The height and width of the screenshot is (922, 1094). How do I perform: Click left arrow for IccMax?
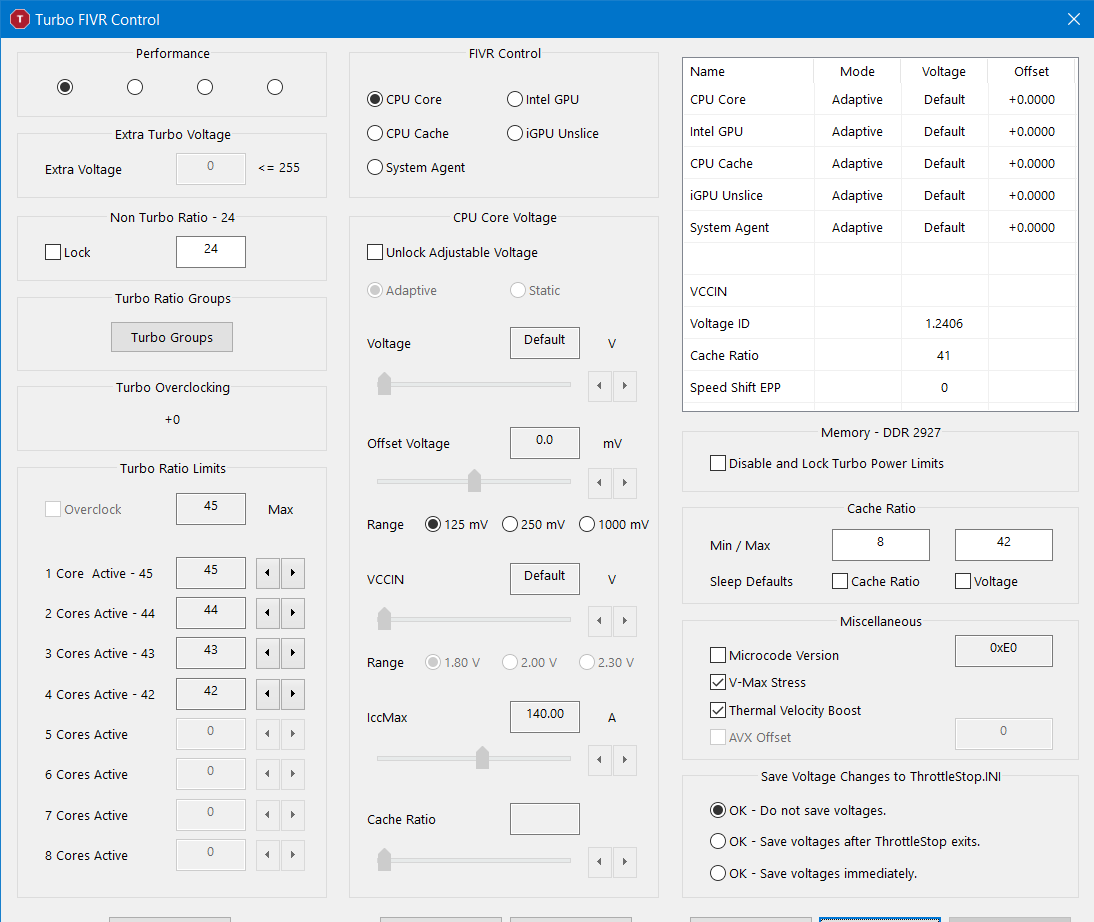click(599, 760)
